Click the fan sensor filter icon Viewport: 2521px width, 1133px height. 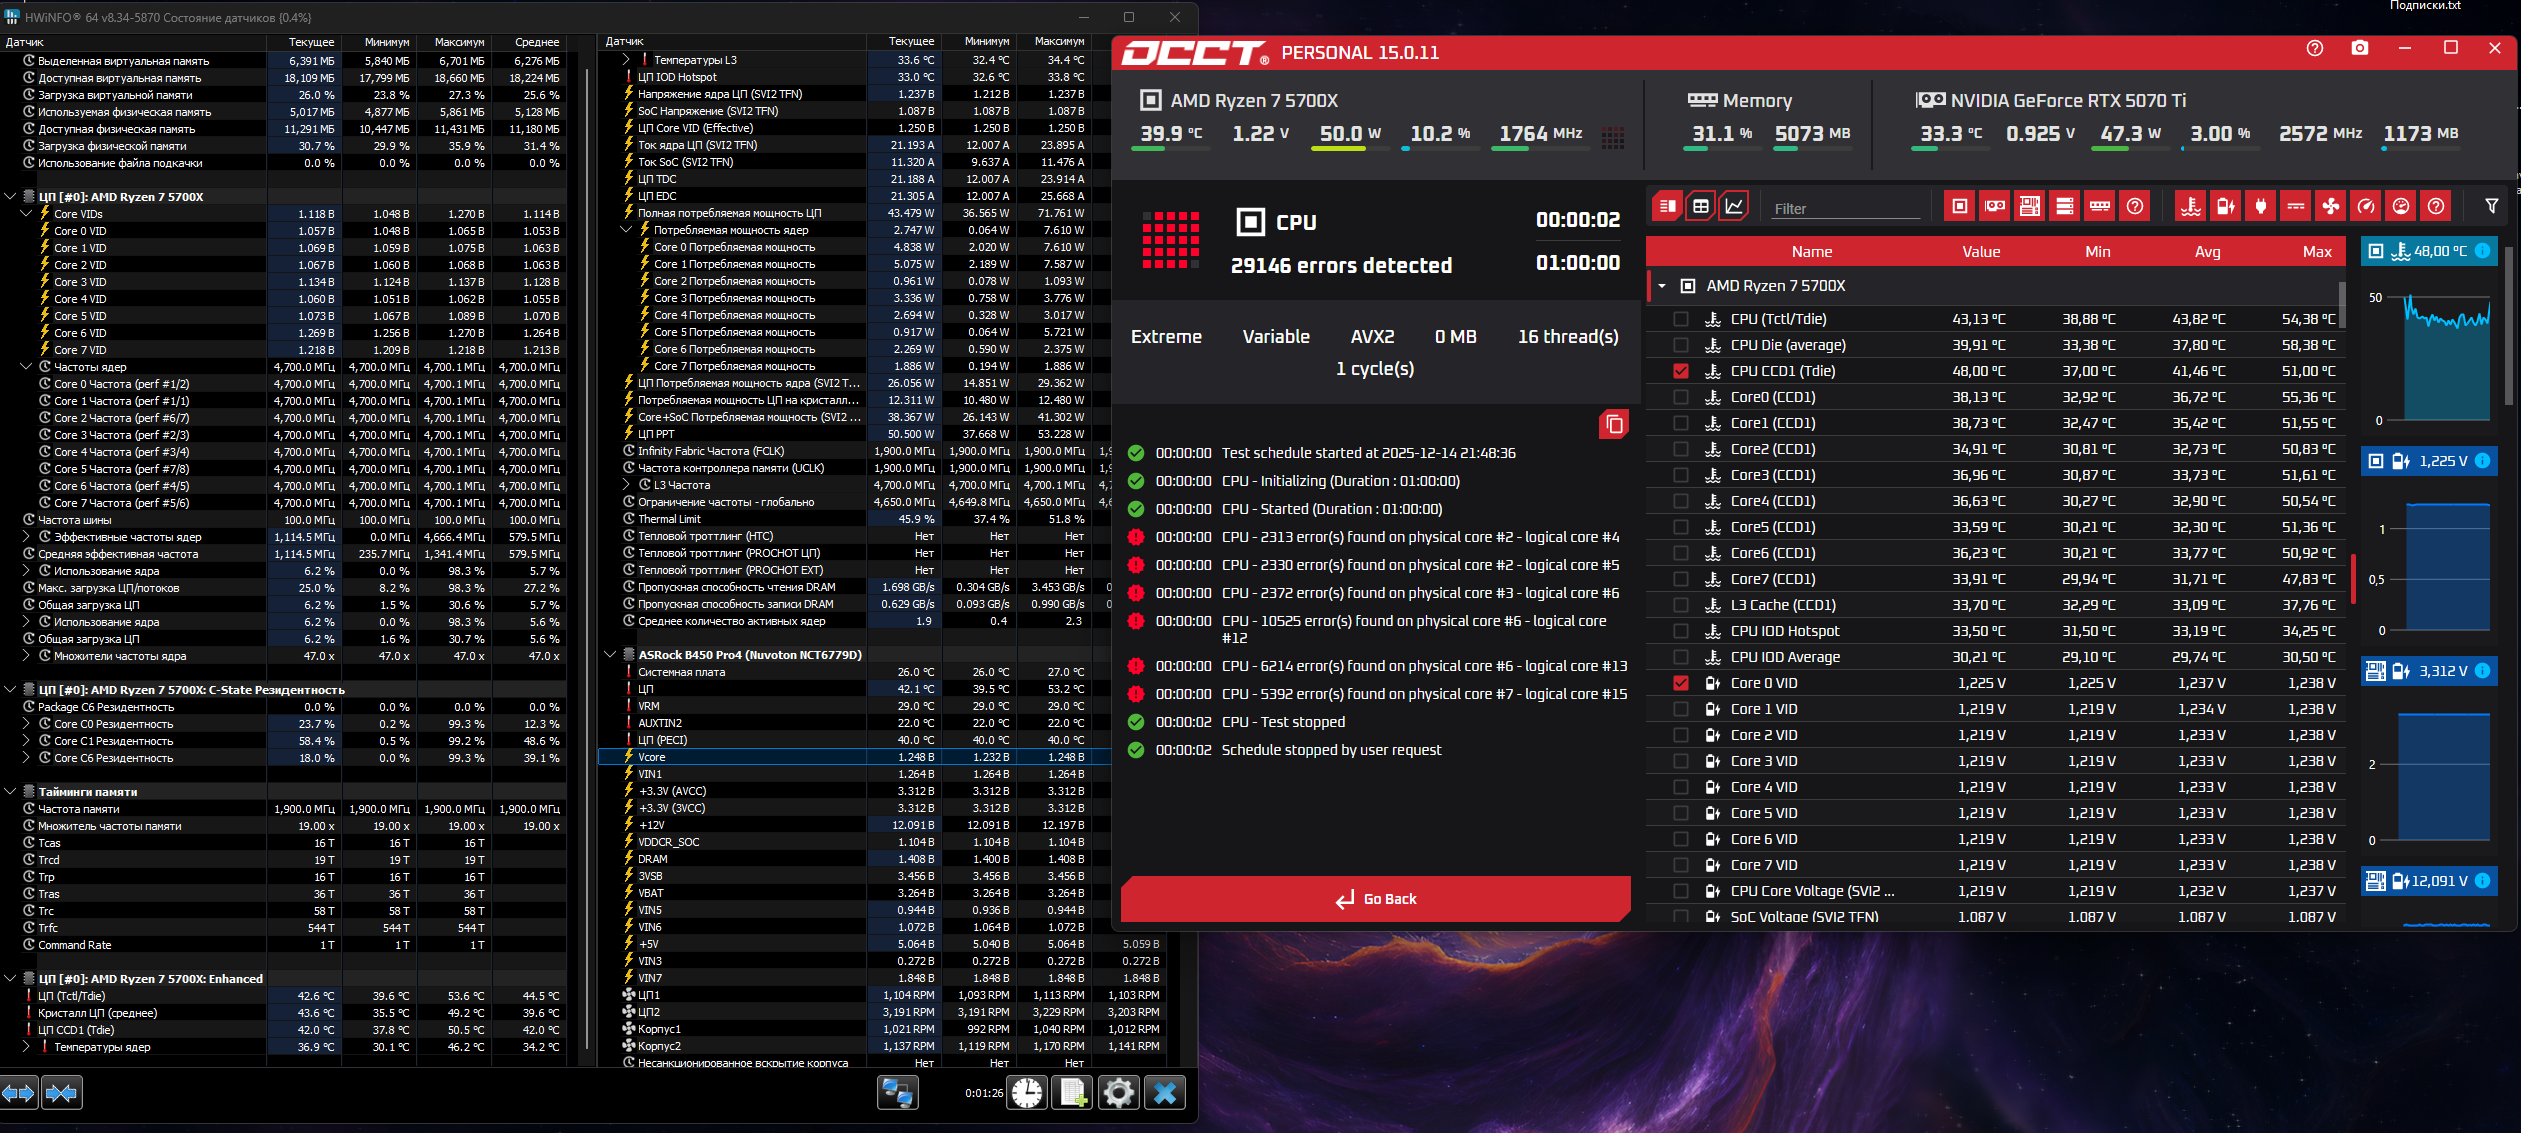[x=2330, y=207]
